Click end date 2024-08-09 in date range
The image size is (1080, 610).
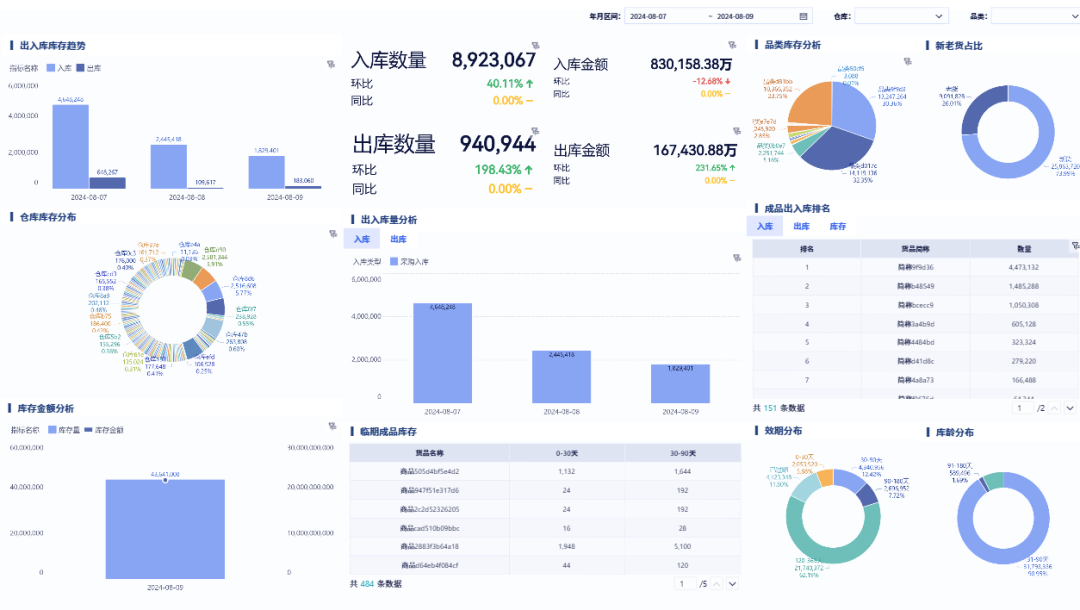point(735,16)
